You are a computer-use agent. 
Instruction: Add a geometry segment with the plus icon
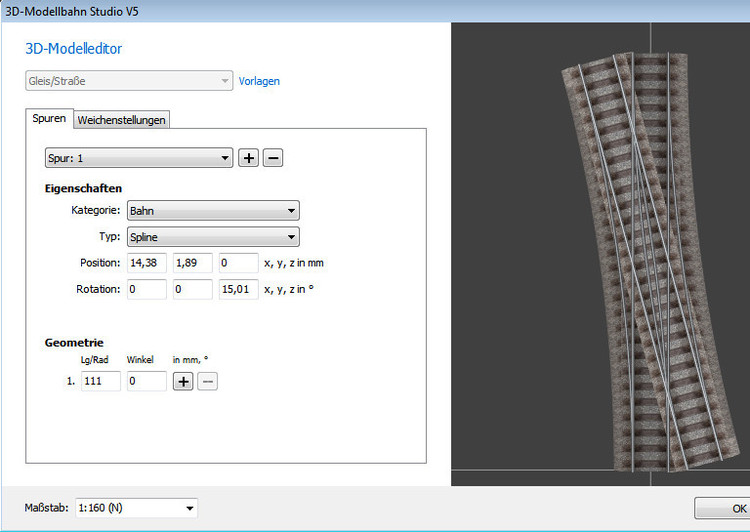[x=183, y=381]
